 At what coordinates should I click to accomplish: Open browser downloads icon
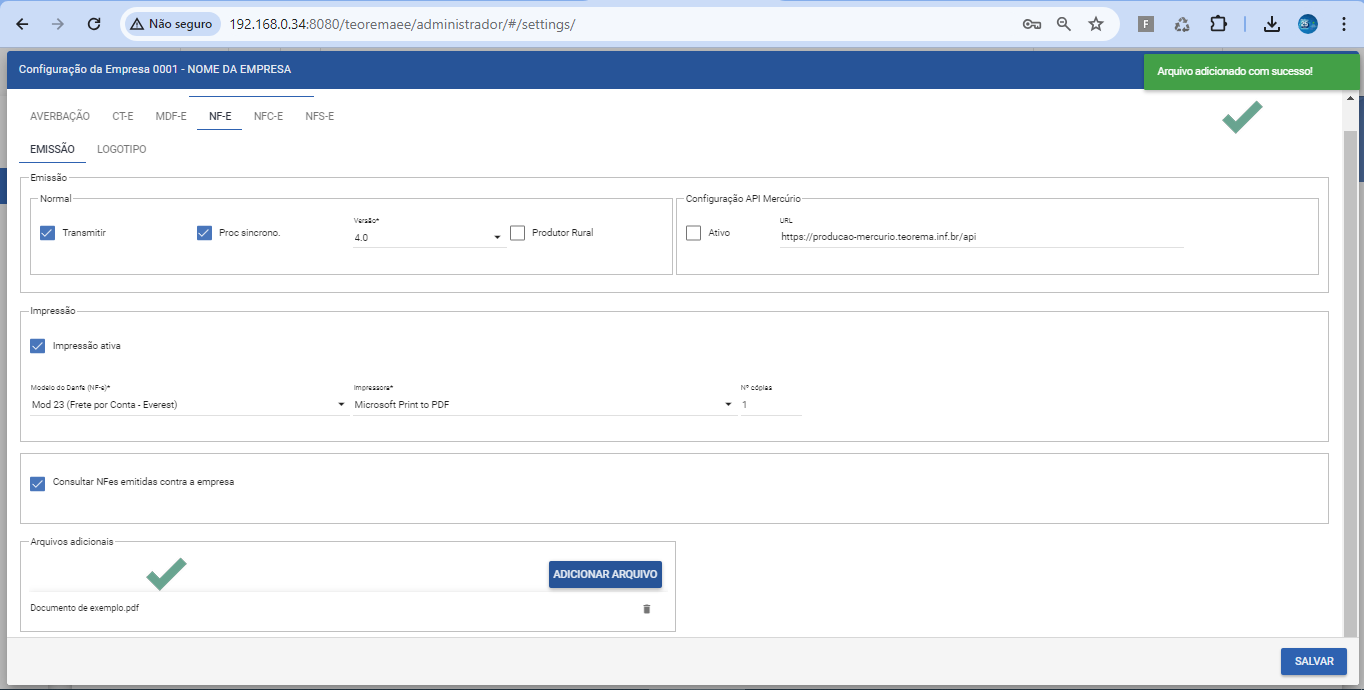click(x=1272, y=24)
